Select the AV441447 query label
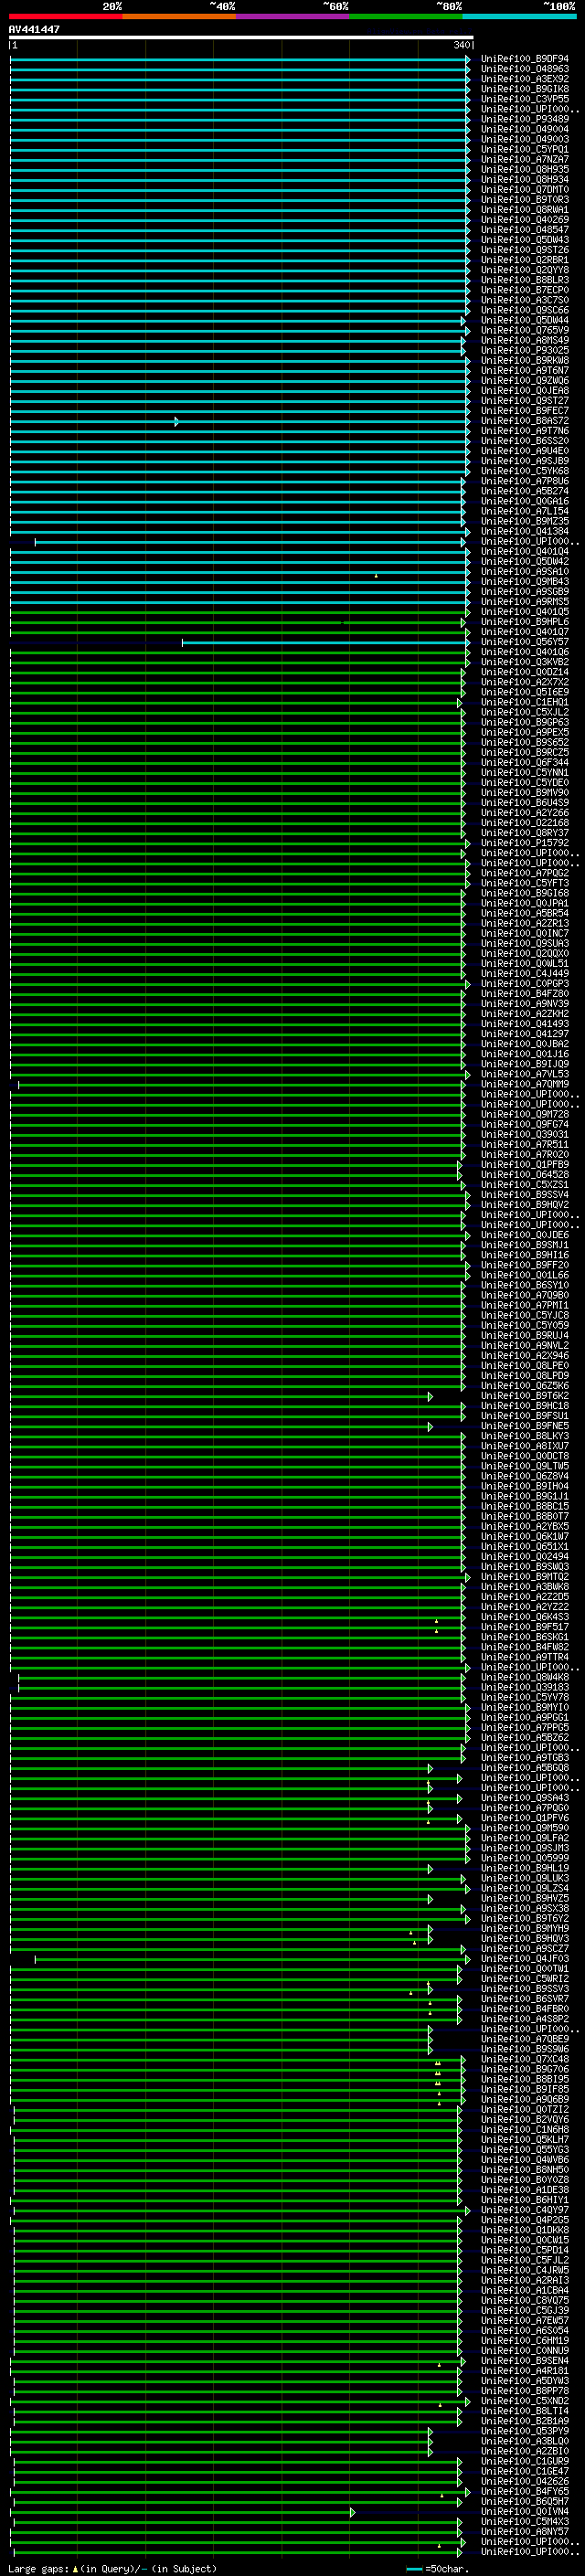The image size is (585, 2576). (34, 30)
